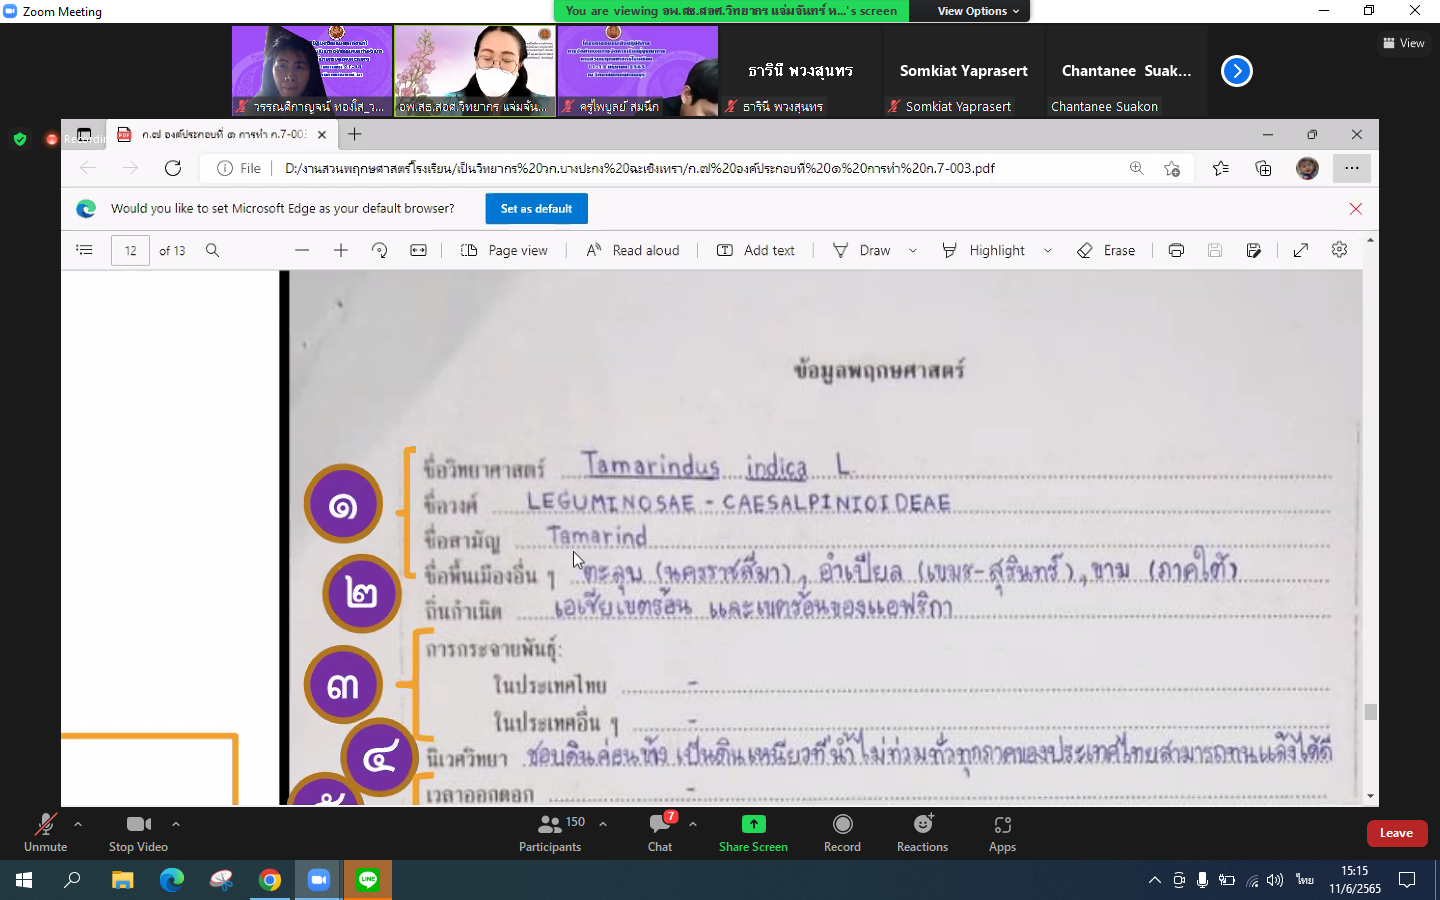Open Edge Favorites list
Screen dimensions: 1440x900
click(1221, 168)
